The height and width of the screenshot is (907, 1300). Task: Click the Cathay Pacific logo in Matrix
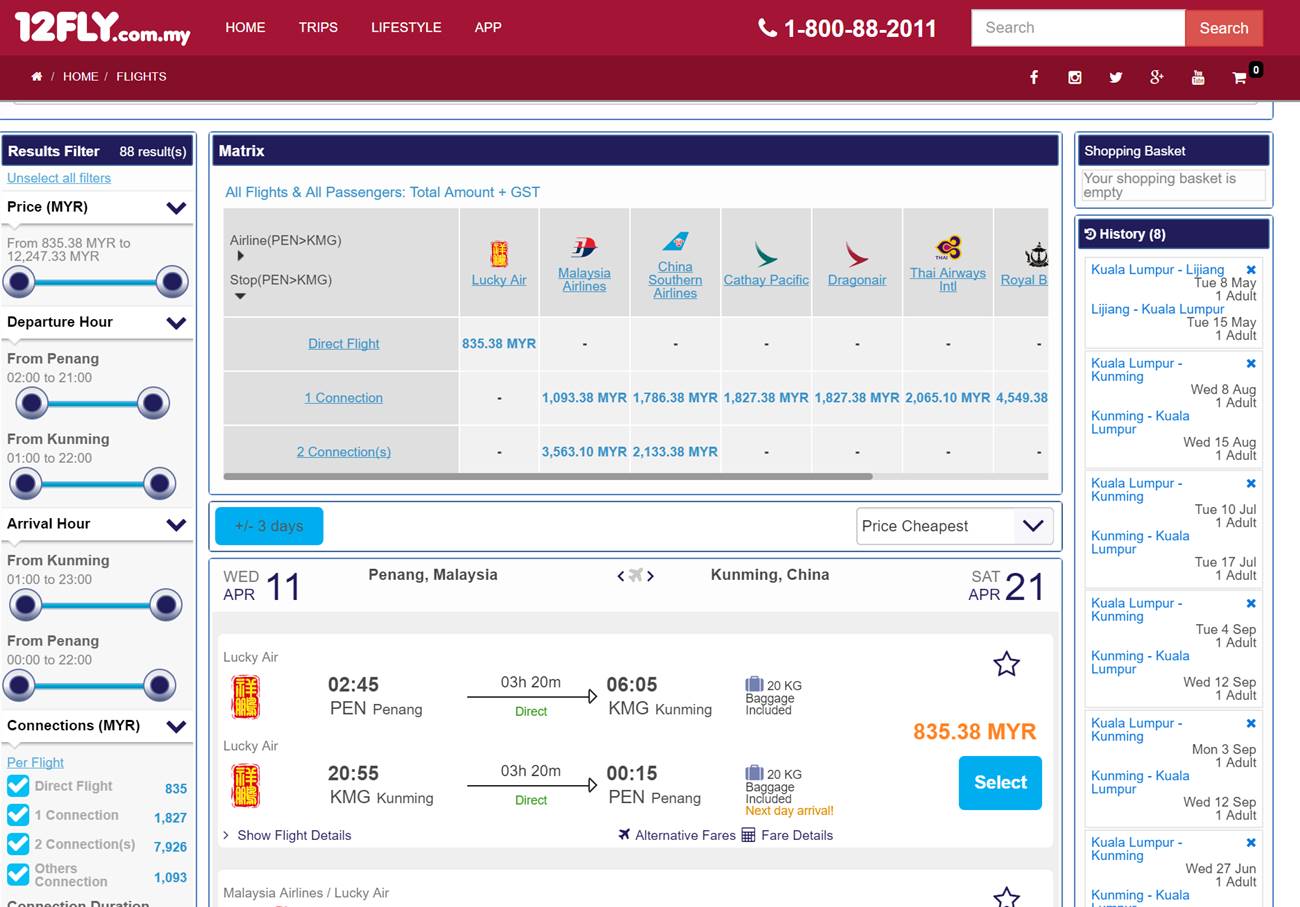click(x=766, y=254)
